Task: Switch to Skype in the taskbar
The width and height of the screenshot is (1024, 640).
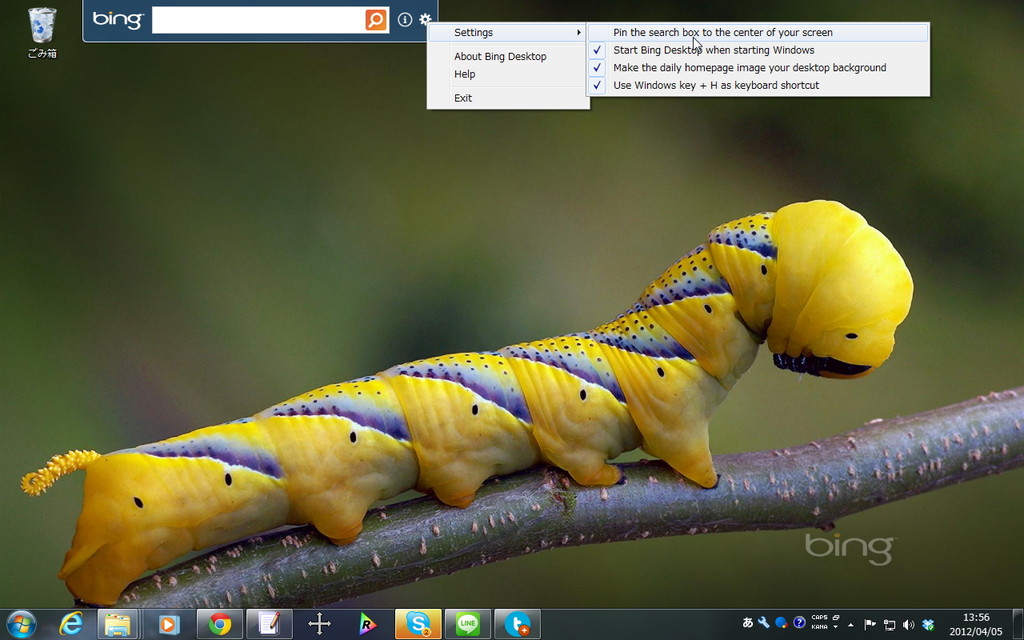Action: coord(418,624)
